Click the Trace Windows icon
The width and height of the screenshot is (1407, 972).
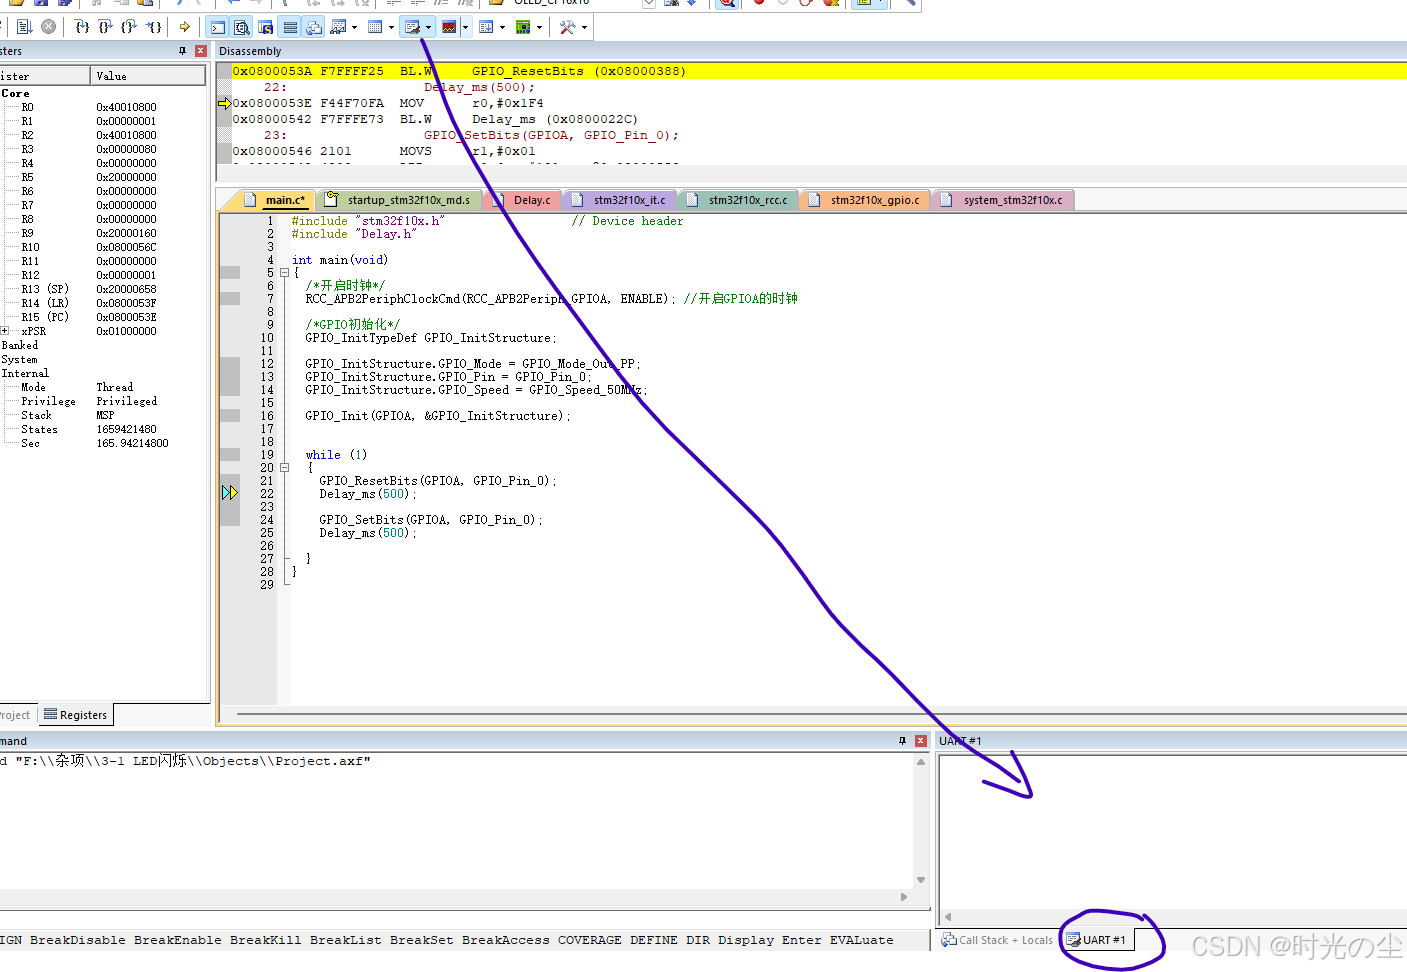(x=486, y=27)
